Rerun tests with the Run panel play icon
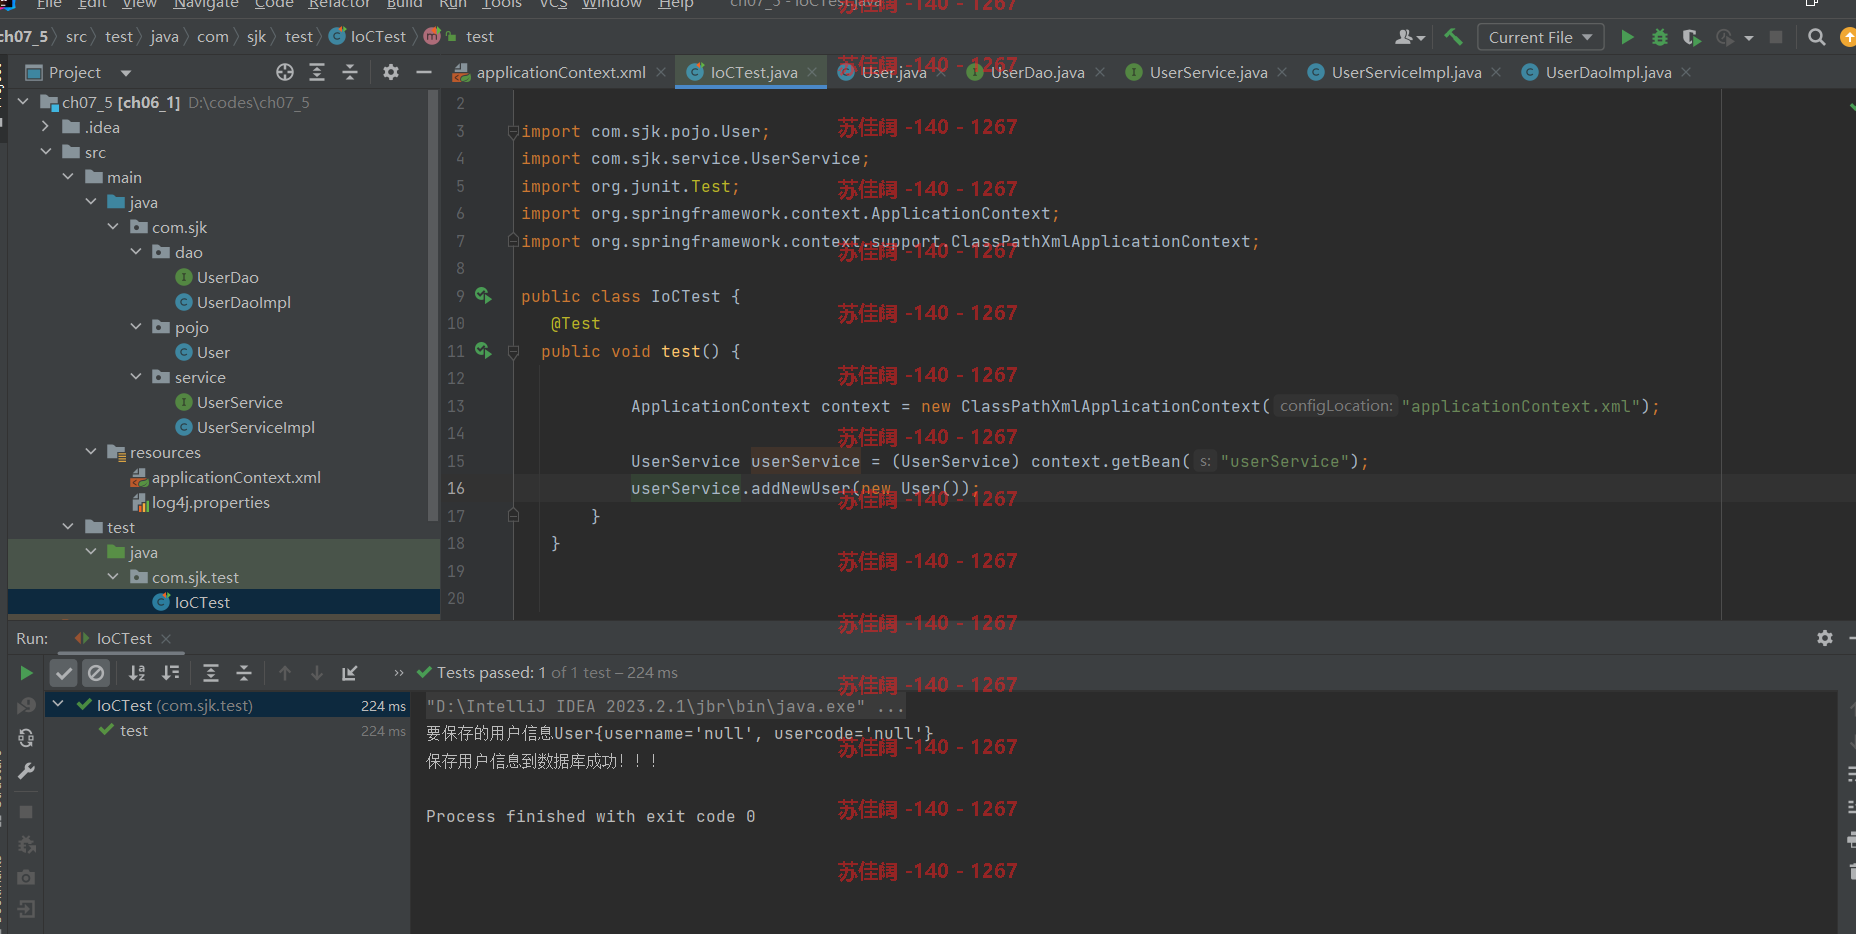The width and height of the screenshot is (1856, 934). tap(26, 673)
